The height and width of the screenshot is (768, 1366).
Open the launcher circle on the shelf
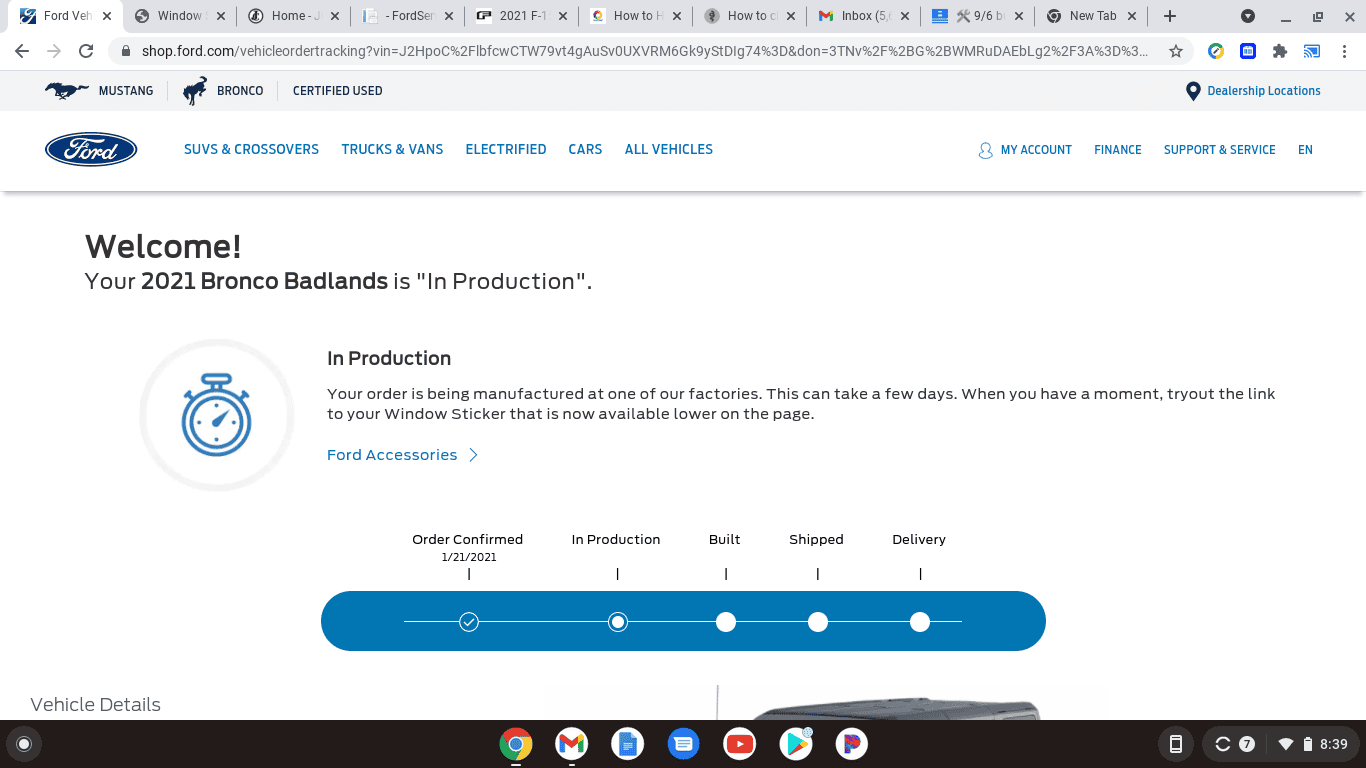click(x=24, y=744)
